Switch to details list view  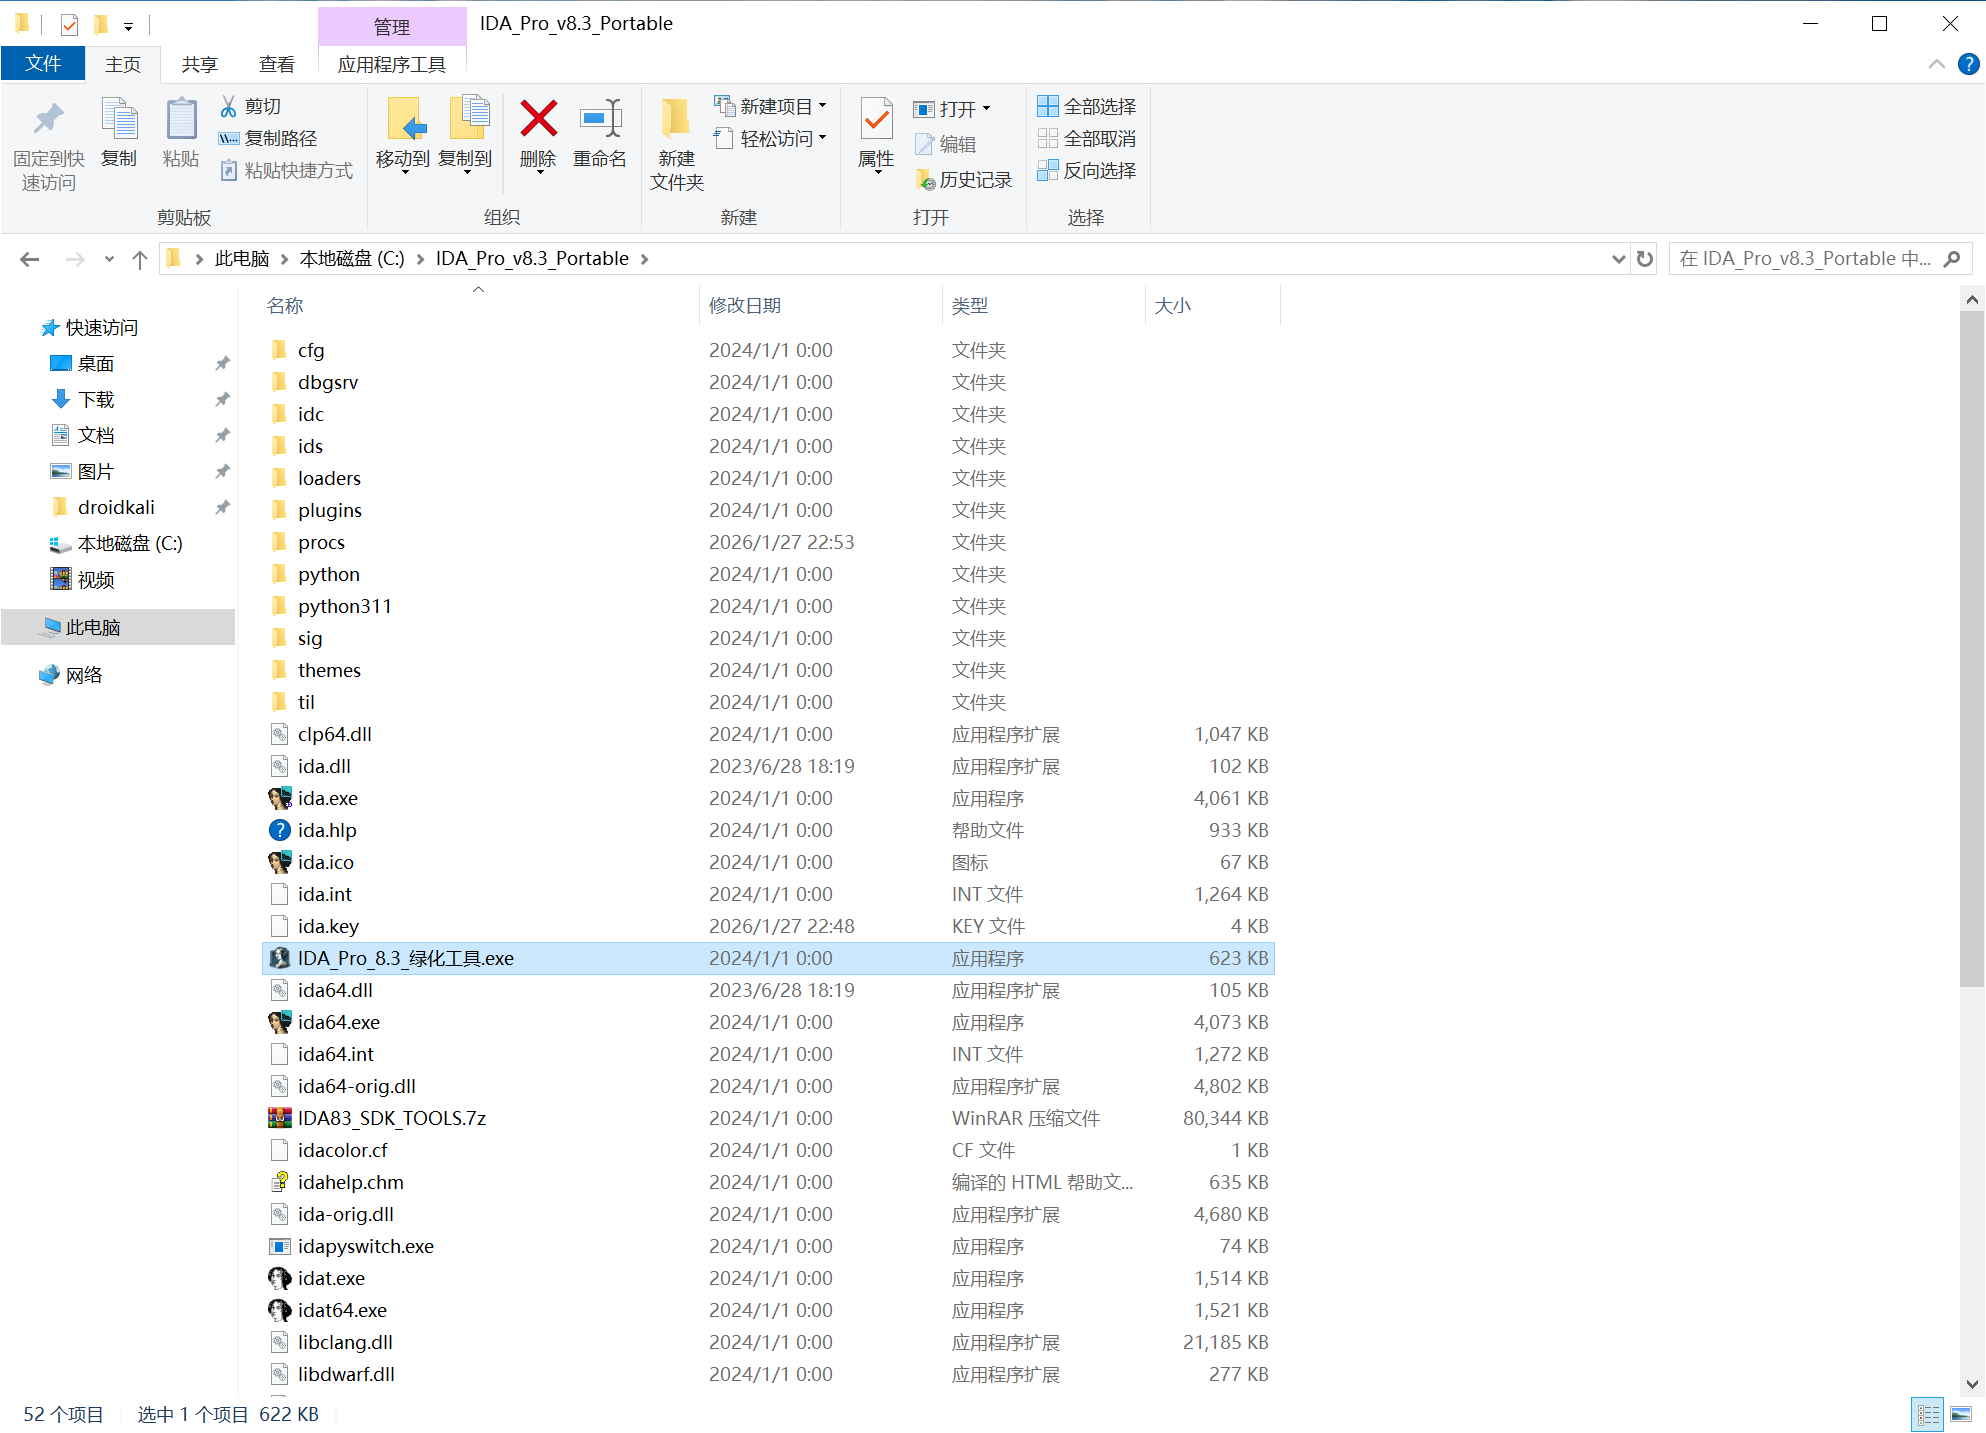coord(1927,1414)
